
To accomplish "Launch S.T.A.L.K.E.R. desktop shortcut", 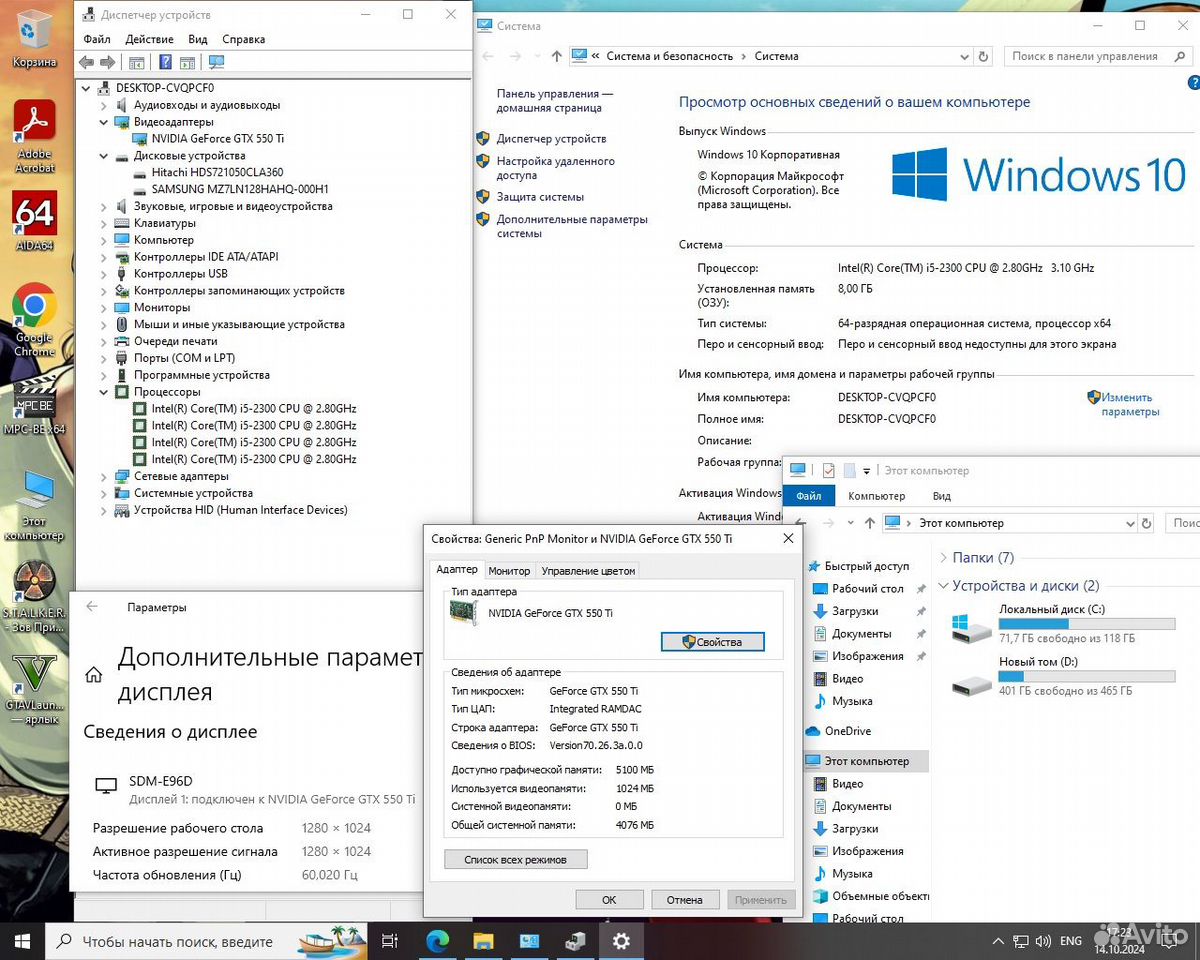I will [34, 597].
